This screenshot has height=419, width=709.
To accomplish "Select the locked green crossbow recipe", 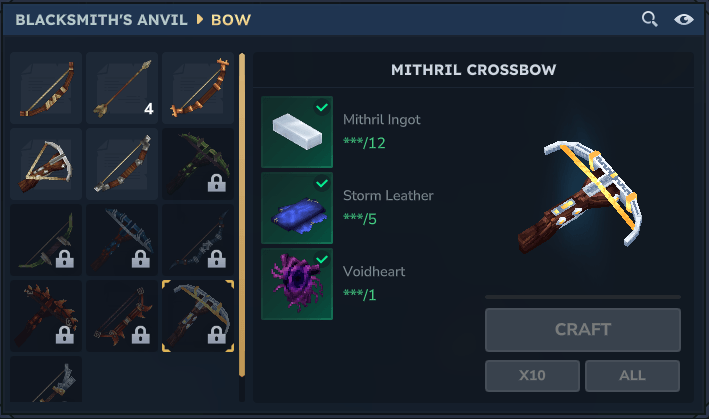I will point(198,164).
